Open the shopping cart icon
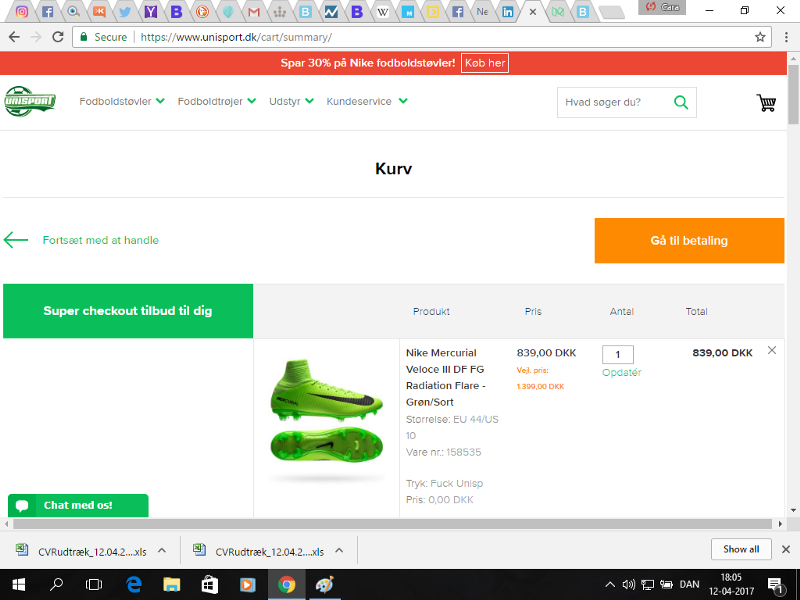Viewport: 800px width, 600px height. coord(766,102)
